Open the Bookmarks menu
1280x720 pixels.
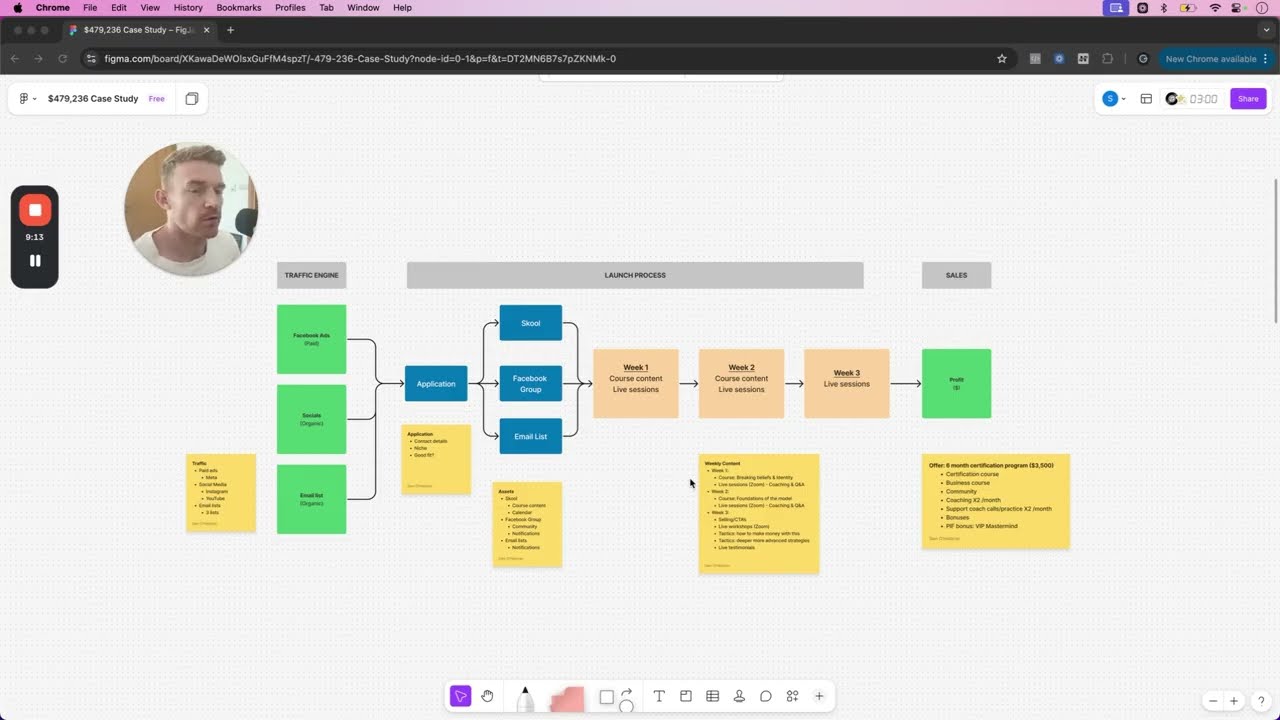[x=239, y=8]
